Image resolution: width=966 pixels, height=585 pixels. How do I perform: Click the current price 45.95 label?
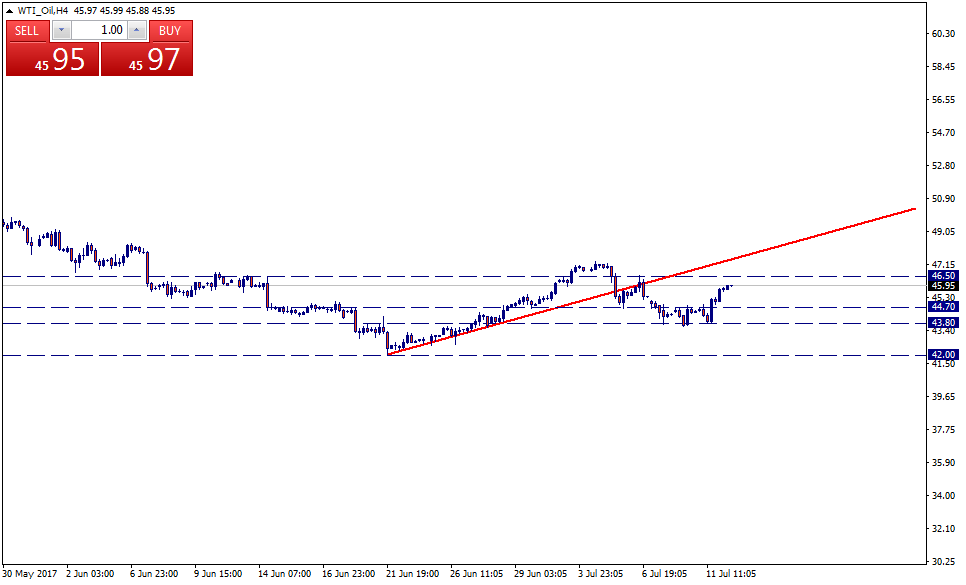click(943, 285)
